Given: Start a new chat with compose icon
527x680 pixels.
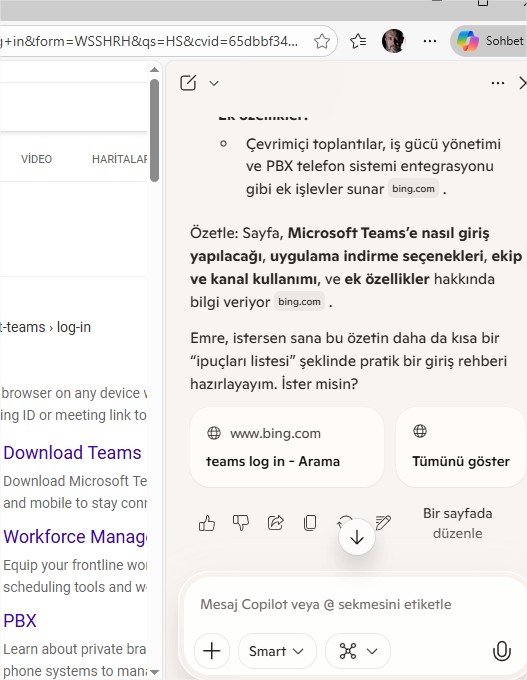Looking at the screenshot, I should click(188, 82).
